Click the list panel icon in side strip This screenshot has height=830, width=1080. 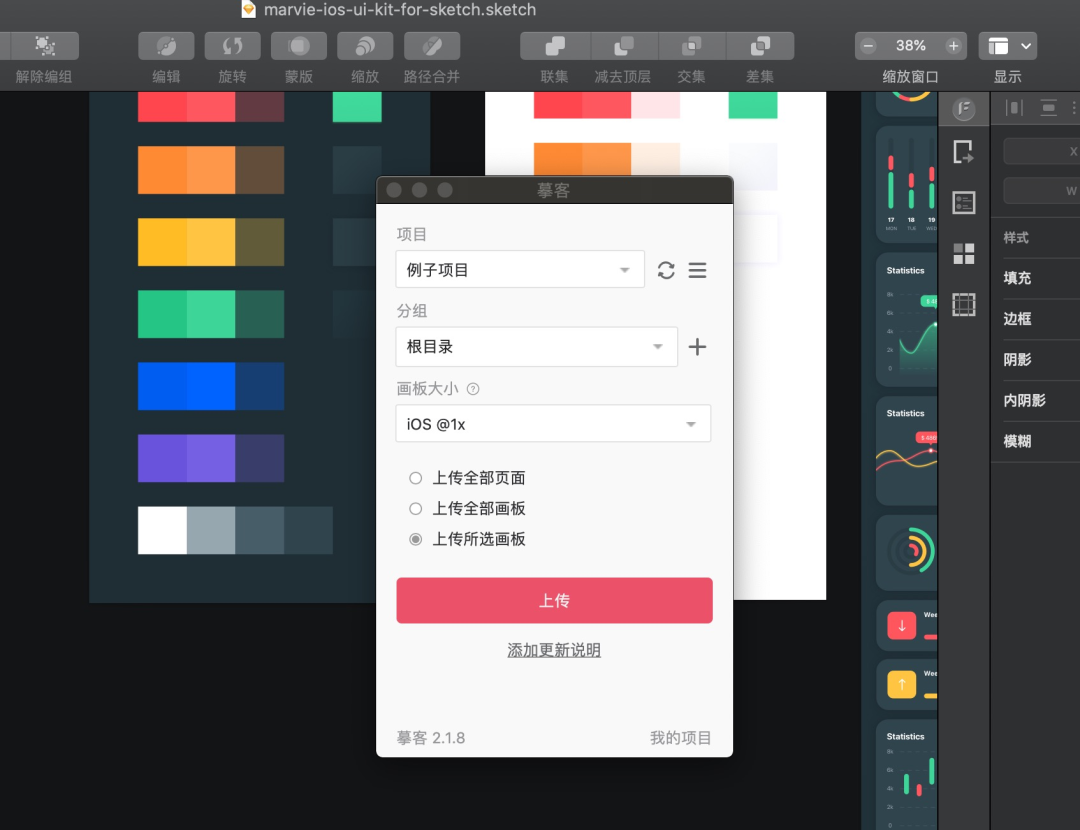(964, 203)
